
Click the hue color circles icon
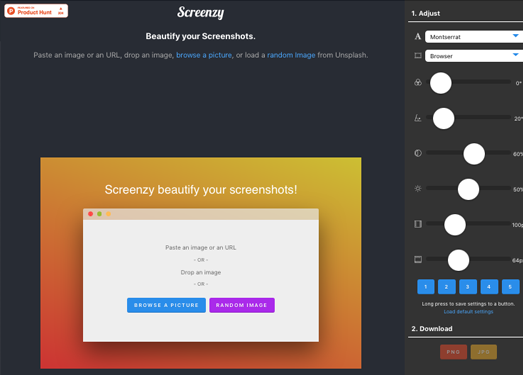(x=418, y=82)
